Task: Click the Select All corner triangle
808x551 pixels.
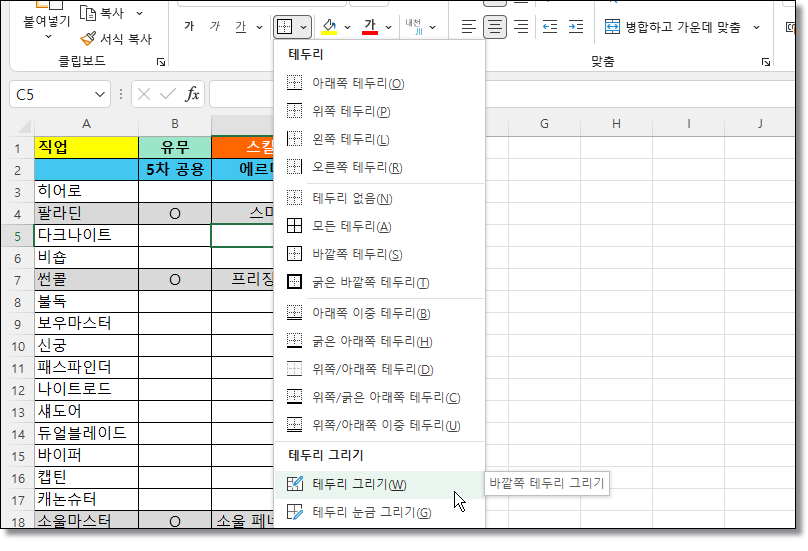Action: click(24, 126)
